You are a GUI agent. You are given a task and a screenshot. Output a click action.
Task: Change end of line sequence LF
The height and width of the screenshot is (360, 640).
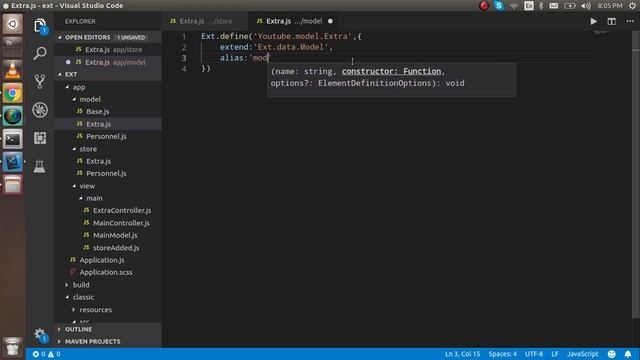(x=555, y=354)
